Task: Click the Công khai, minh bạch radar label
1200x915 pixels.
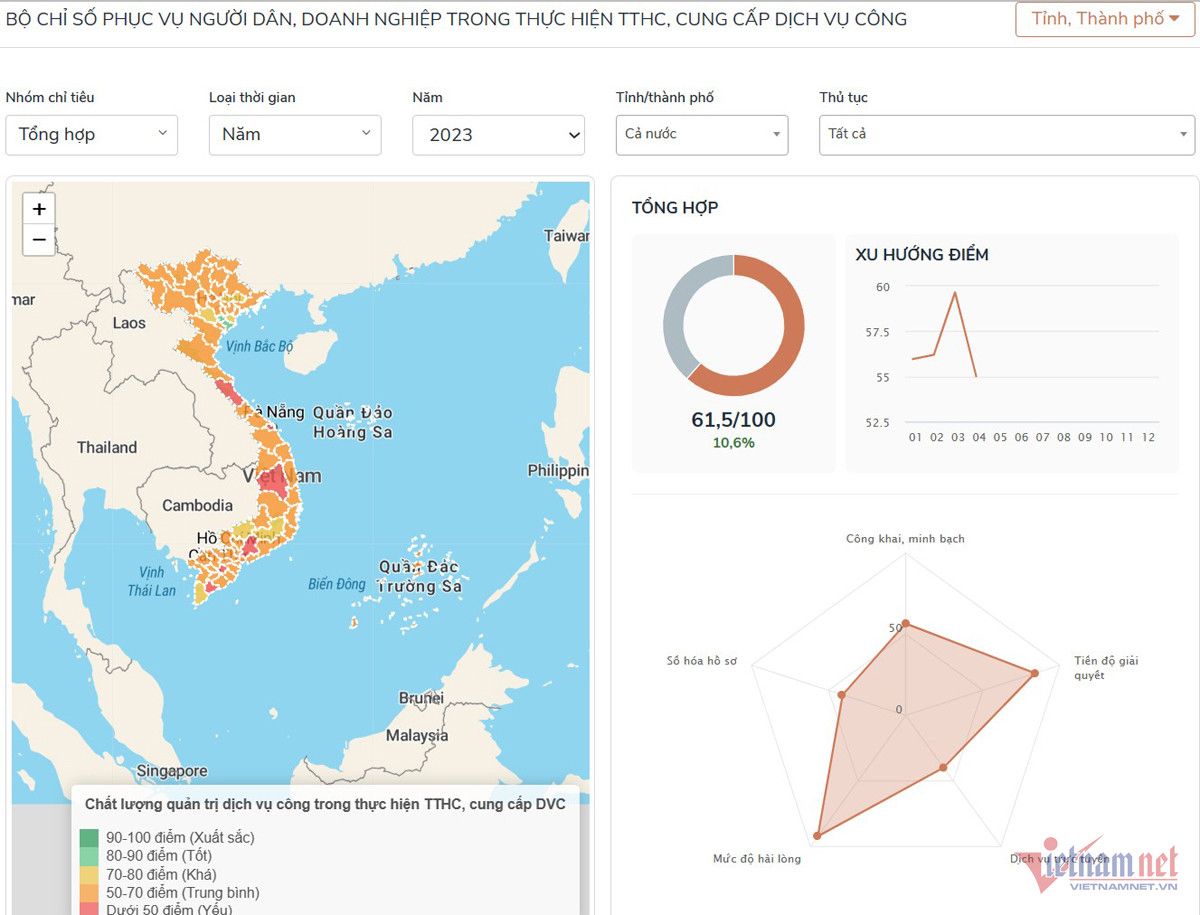Action: pos(905,539)
